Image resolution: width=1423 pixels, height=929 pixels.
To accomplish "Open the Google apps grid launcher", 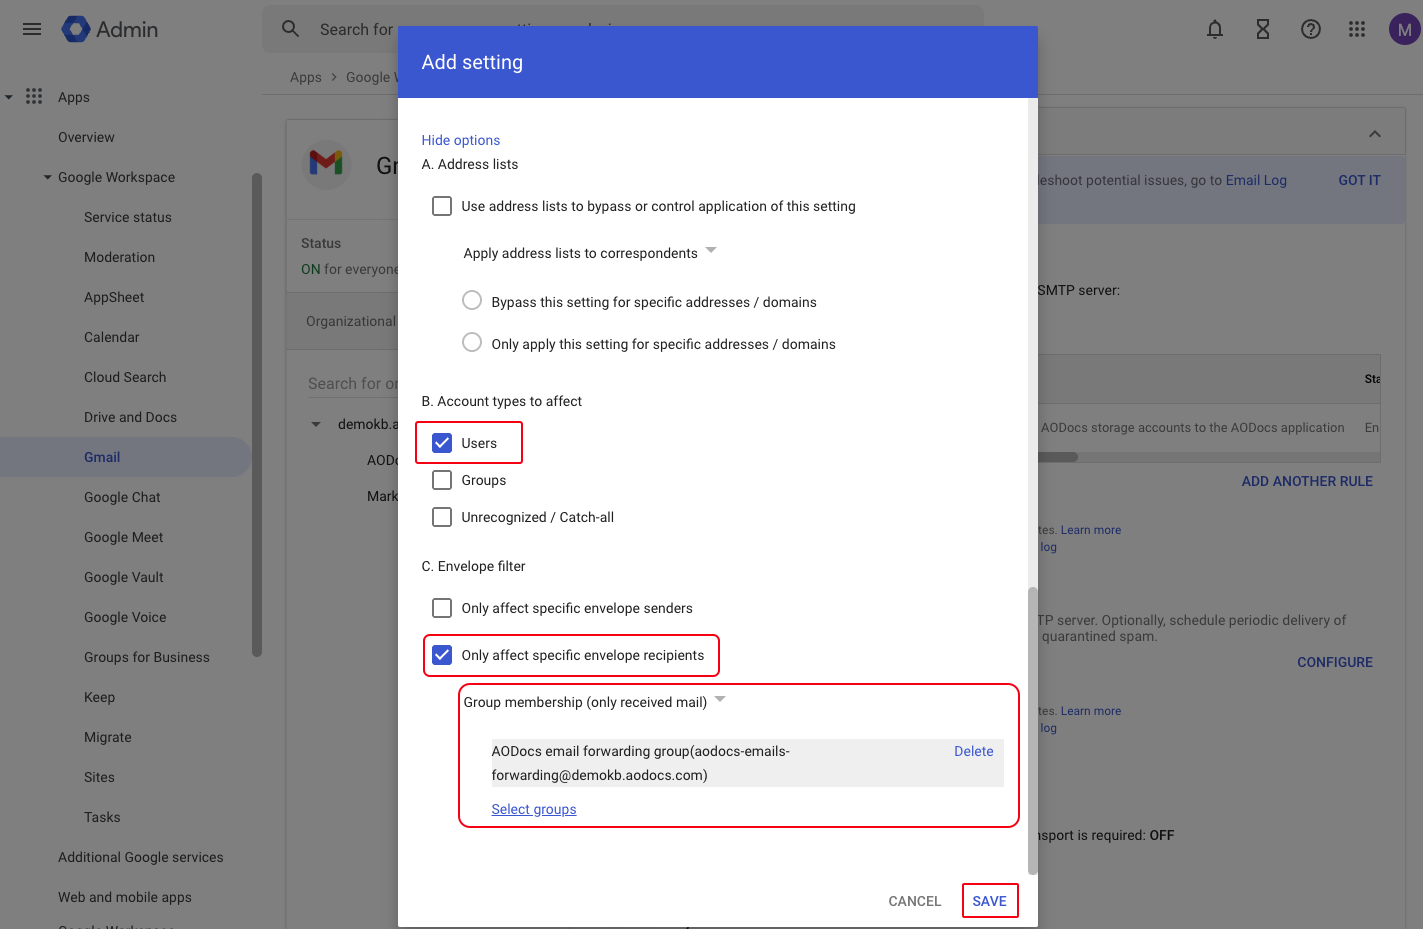I will pos(1357,29).
